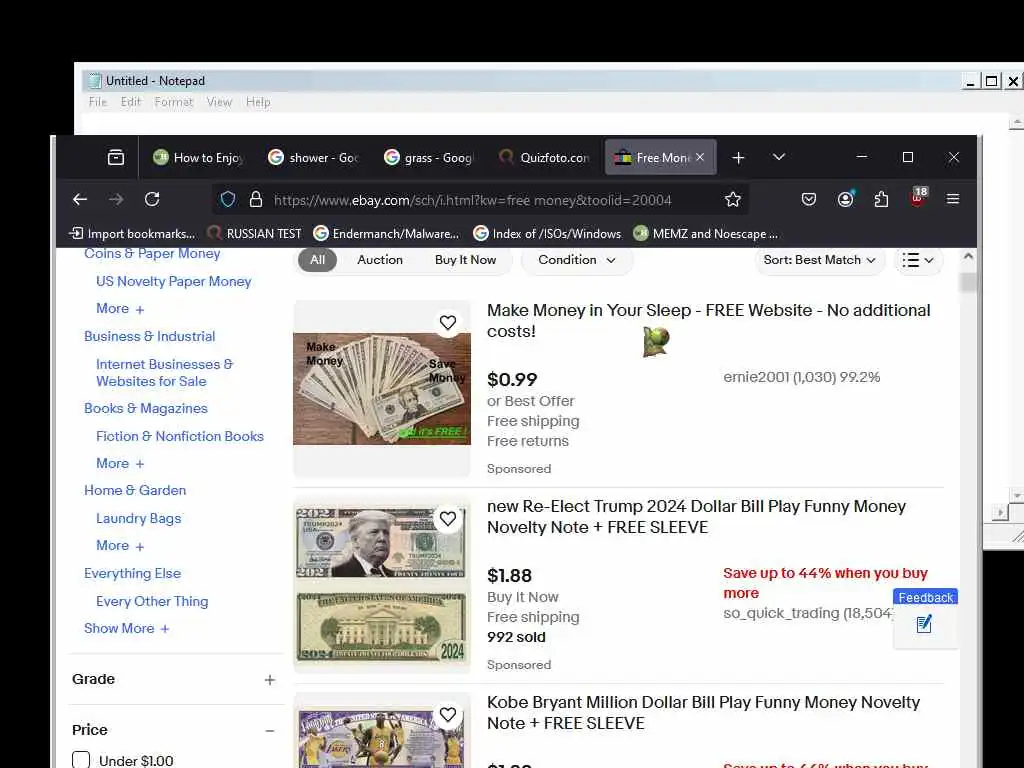Screen dimensions: 1024x768
Task: Open the Coins & Paper Money category
Action: [x=152, y=253]
